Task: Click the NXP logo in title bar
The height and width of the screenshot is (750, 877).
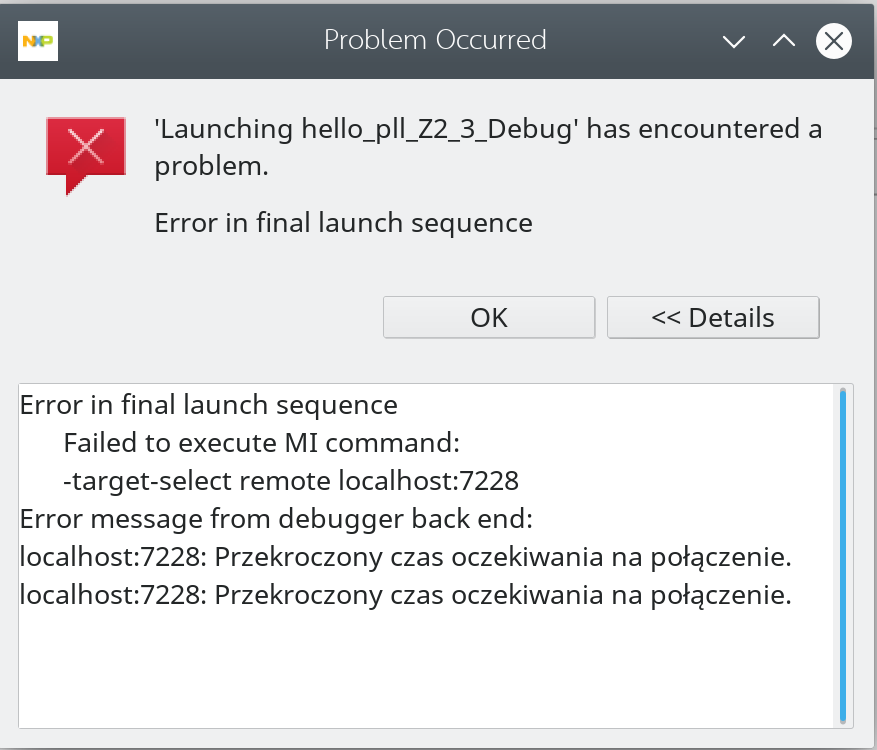Action: coord(38,41)
